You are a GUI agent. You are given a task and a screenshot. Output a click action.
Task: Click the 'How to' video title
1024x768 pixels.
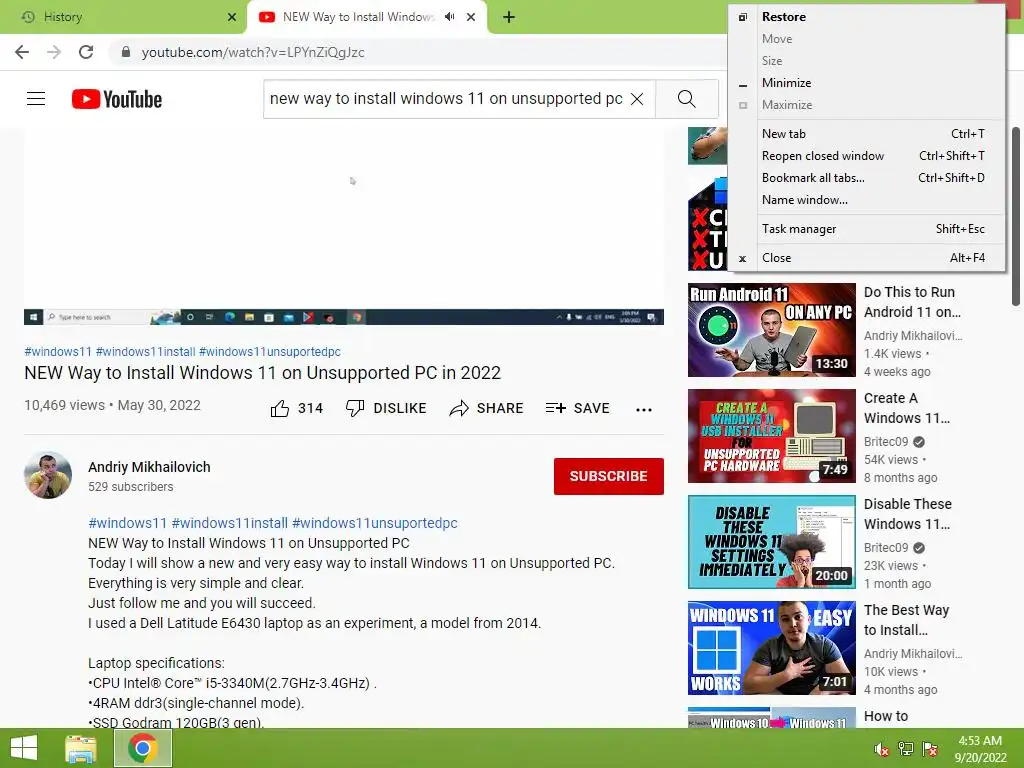886,716
